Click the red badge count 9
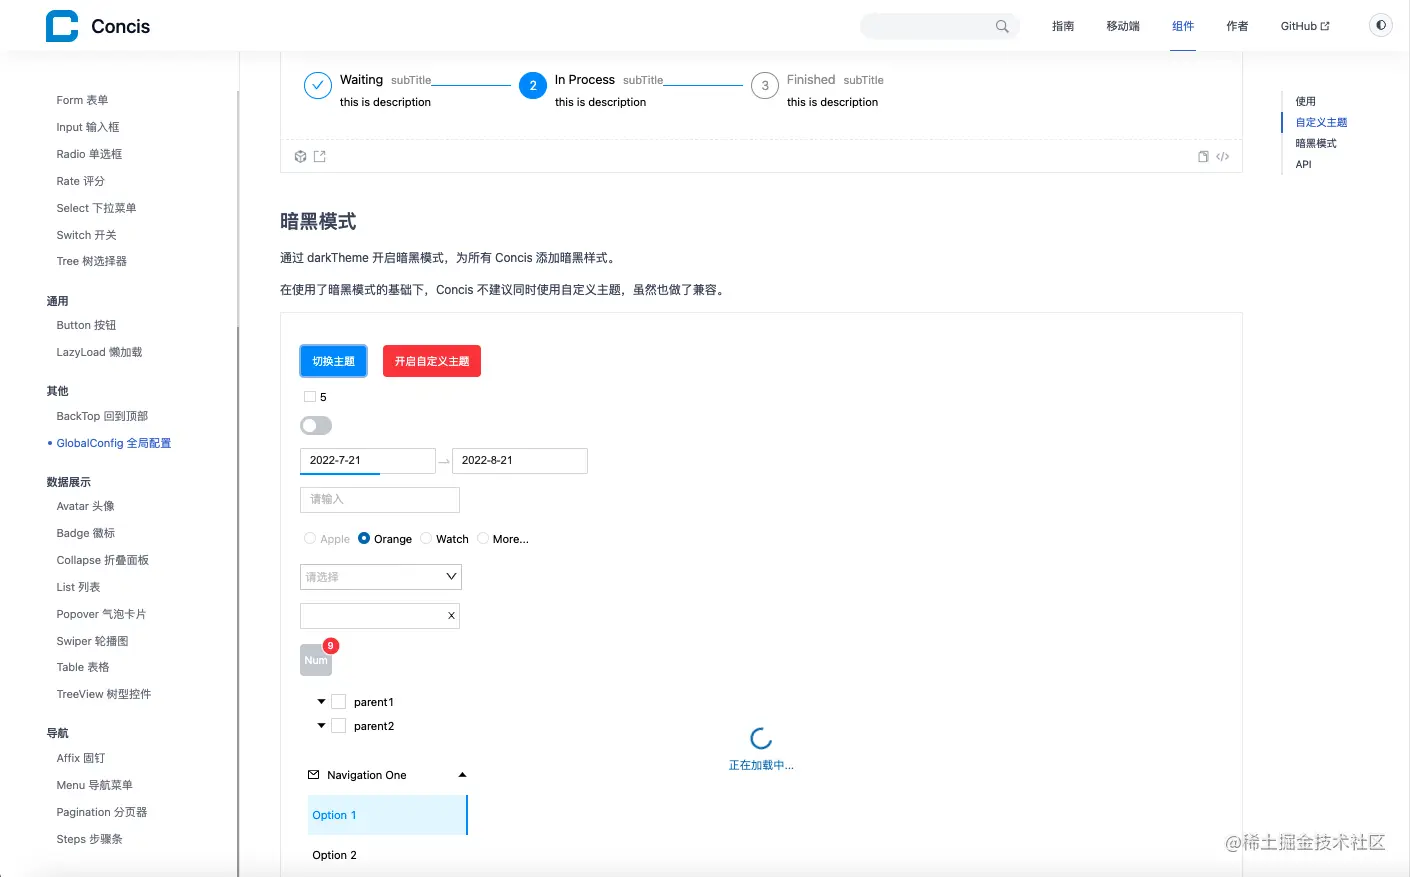The image size is (1410, 877). tap(331, 646)
